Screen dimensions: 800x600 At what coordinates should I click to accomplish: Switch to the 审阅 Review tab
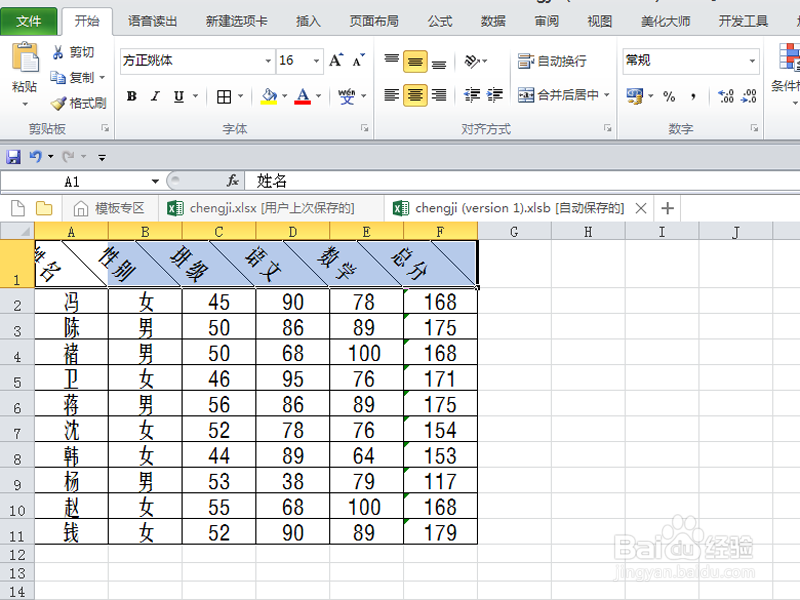546,21
